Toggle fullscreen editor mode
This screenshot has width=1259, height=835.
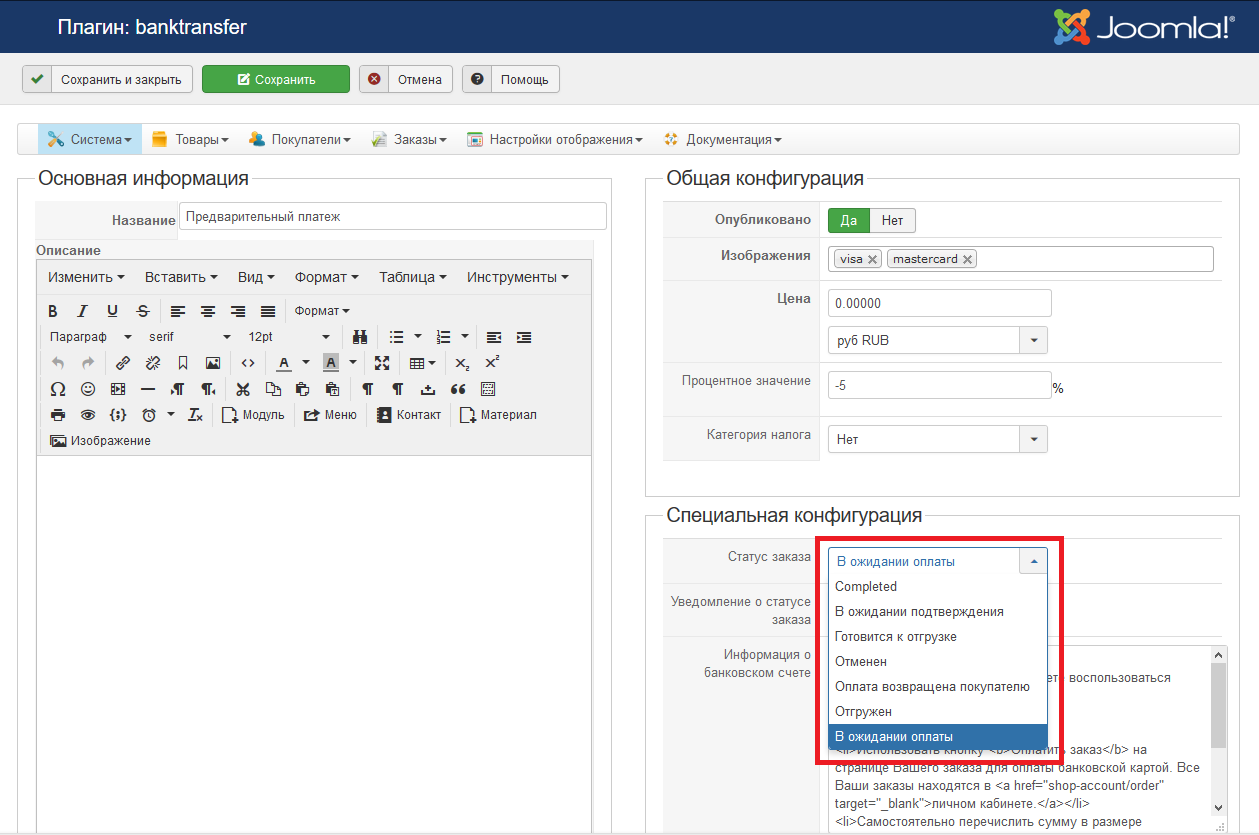click(382, 363)
